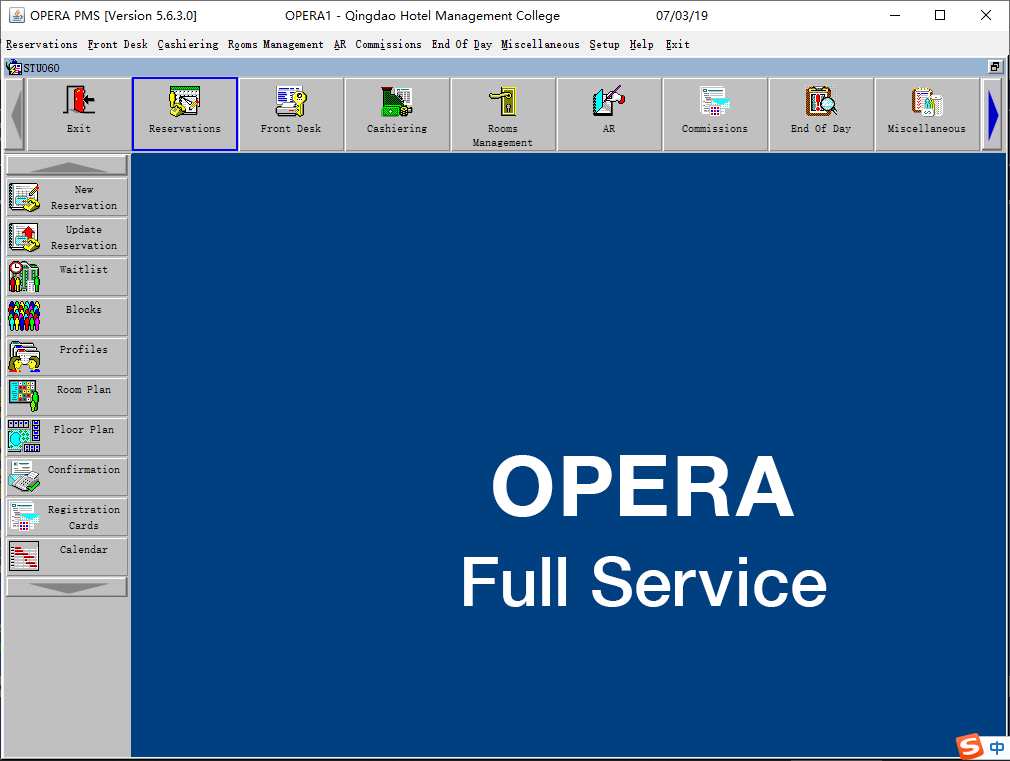Open the Miscellaneous menu in menu bar
Viewport: 1010px width, 761px height.
pyautogui.click(x=540, y=45)
